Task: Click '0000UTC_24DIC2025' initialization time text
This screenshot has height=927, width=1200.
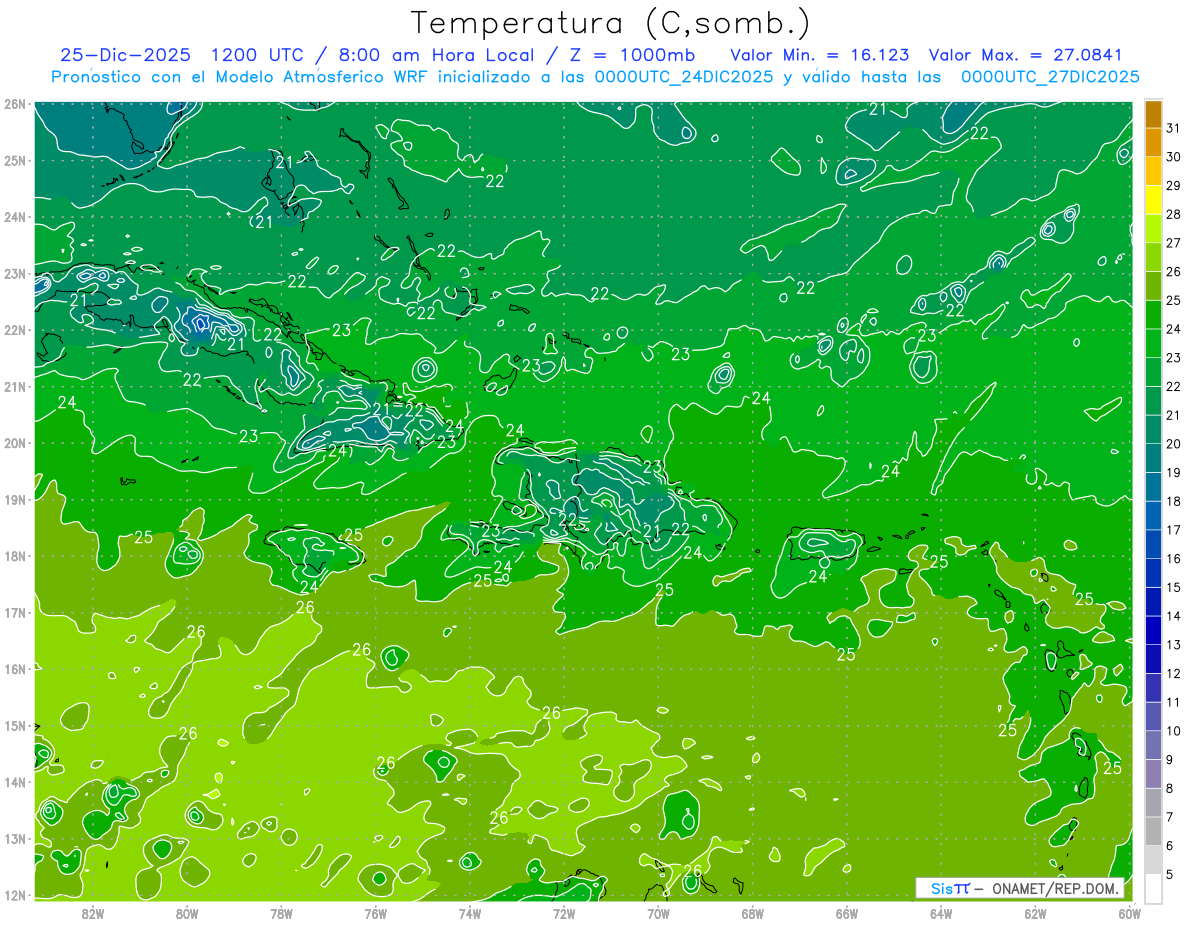Action: [684, 77]
